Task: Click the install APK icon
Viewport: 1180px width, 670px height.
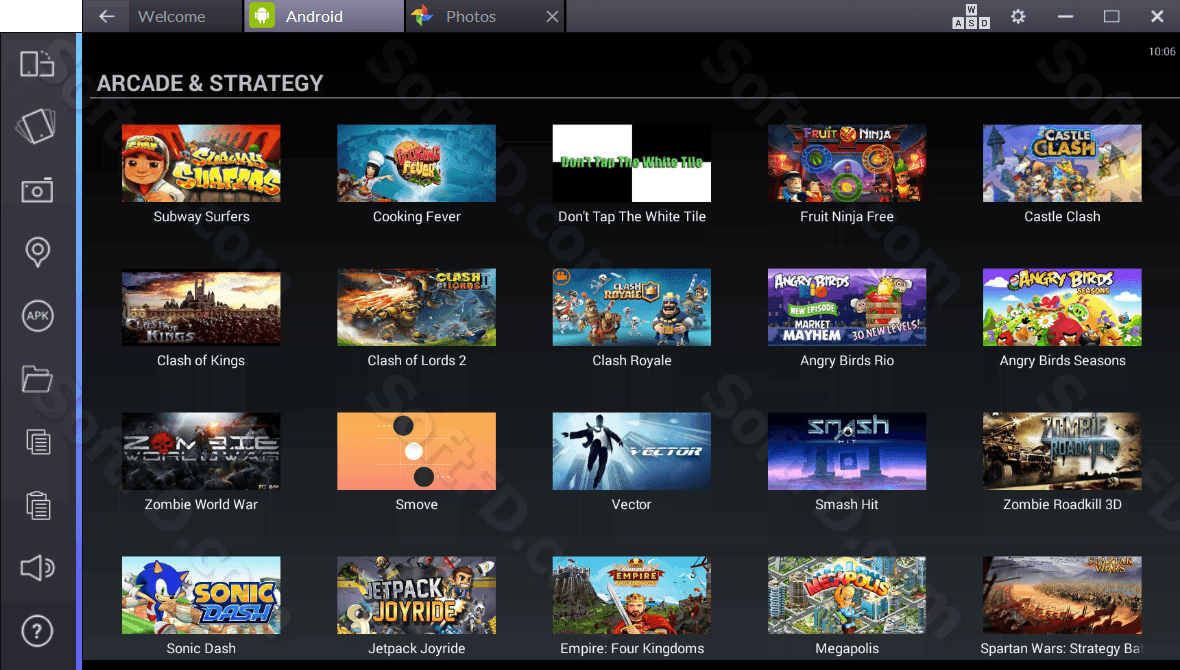Action: coord(38,315)
